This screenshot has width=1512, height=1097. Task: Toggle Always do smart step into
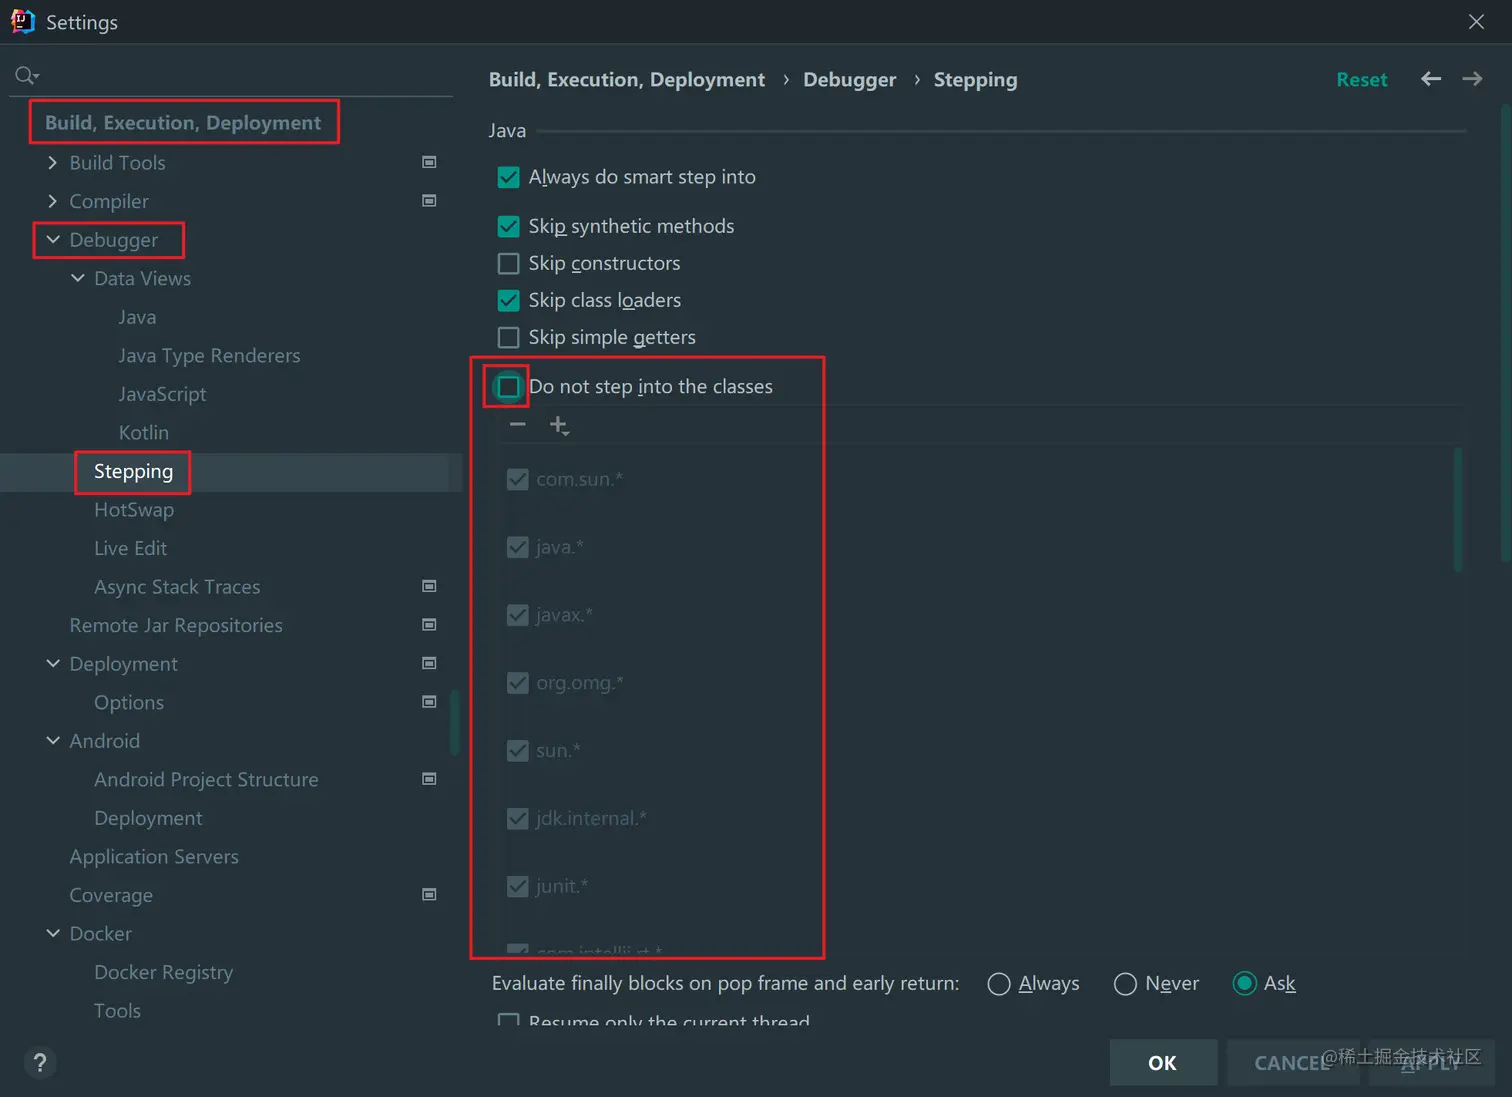pyautogui.click(x=508, y=177)
